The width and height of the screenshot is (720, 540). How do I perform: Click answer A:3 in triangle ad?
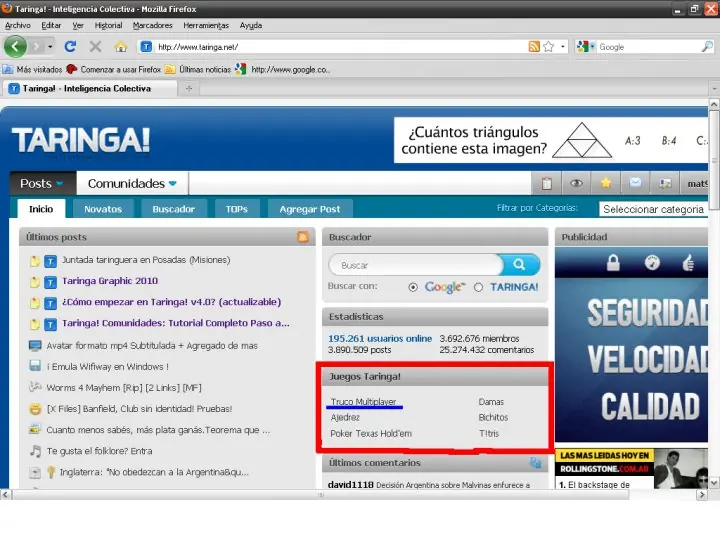pyautogui.click(x=633, y=141)
